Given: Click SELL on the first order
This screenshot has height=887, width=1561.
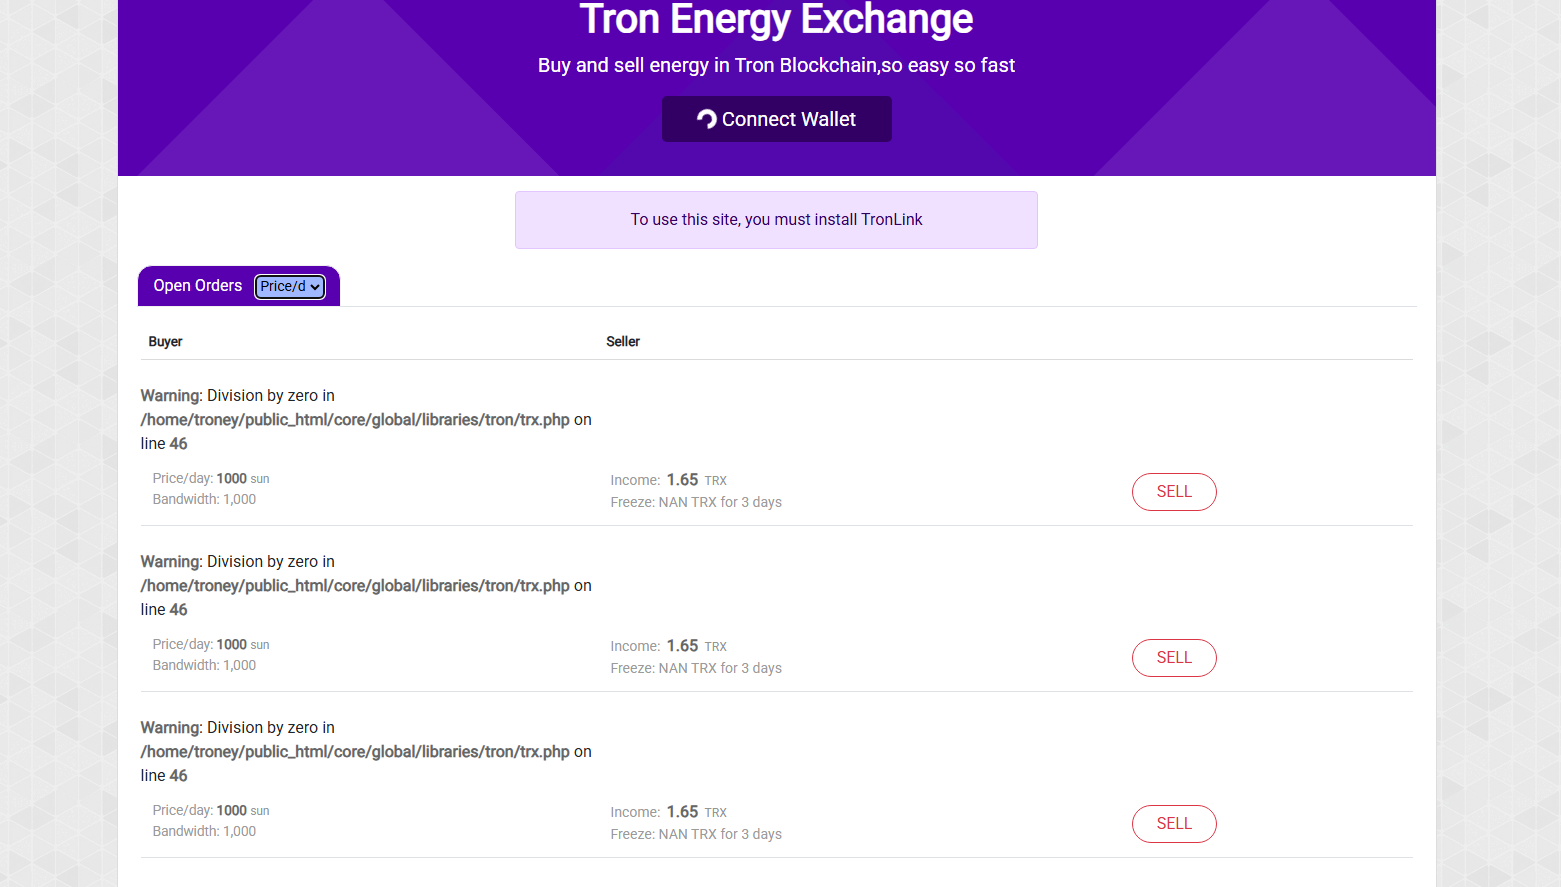Looking at the screenshot, I should (x=1174, y=492).
